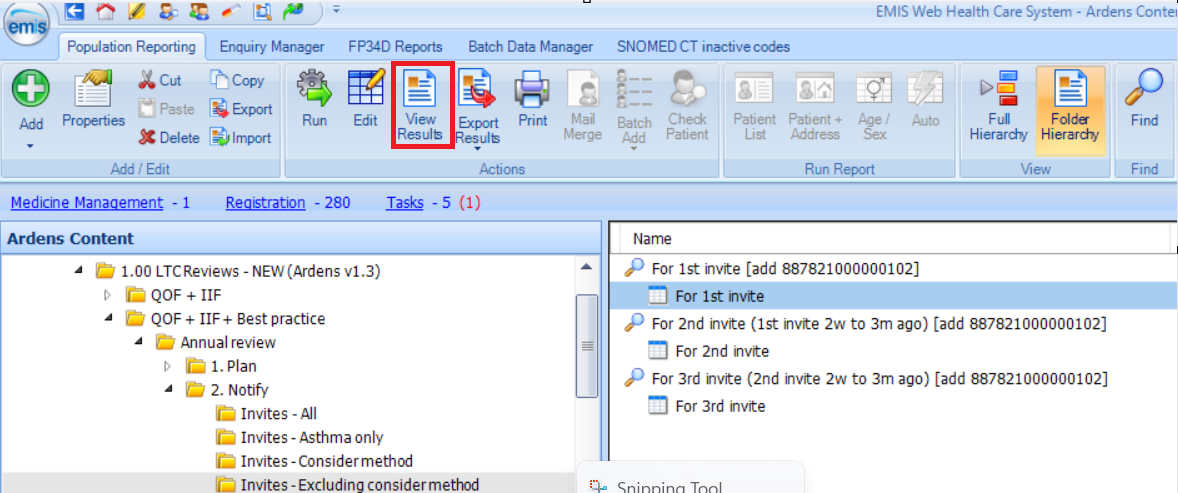
Task: Click the Print button
Action: pos(533,99)
